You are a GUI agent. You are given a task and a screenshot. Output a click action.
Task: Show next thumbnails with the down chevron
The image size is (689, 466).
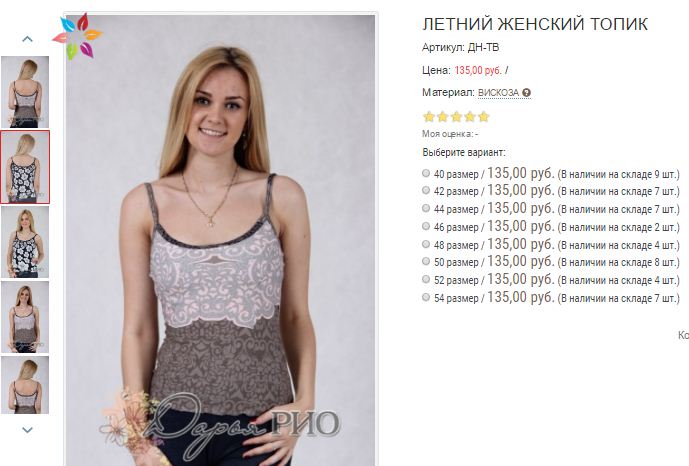point(27,430)
